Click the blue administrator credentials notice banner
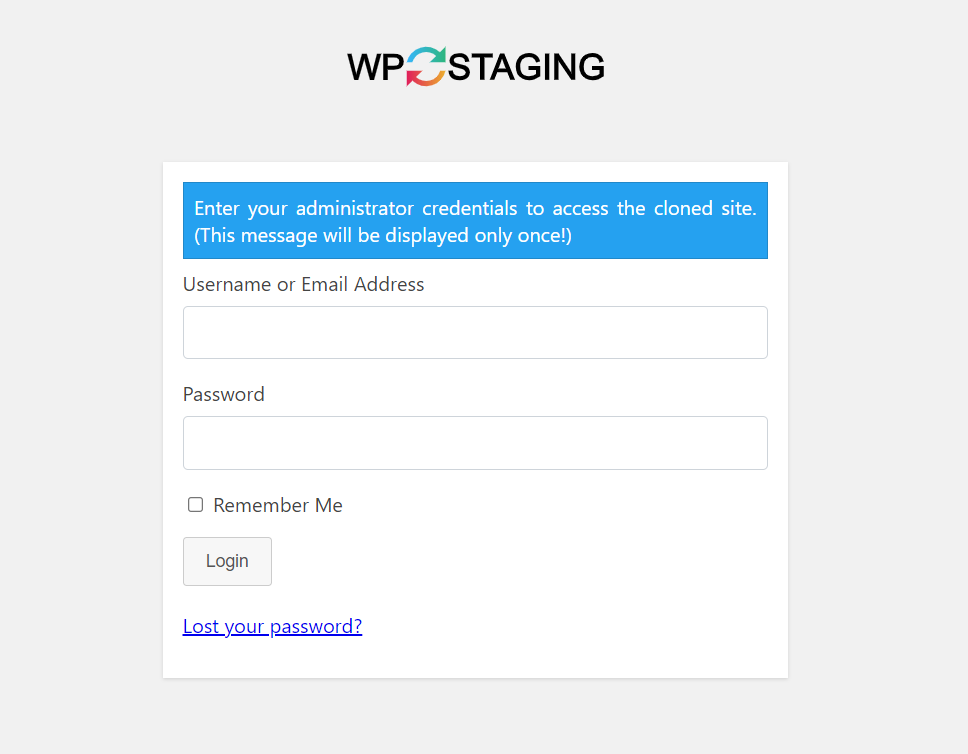968x754 pixels. coord(475,220)
